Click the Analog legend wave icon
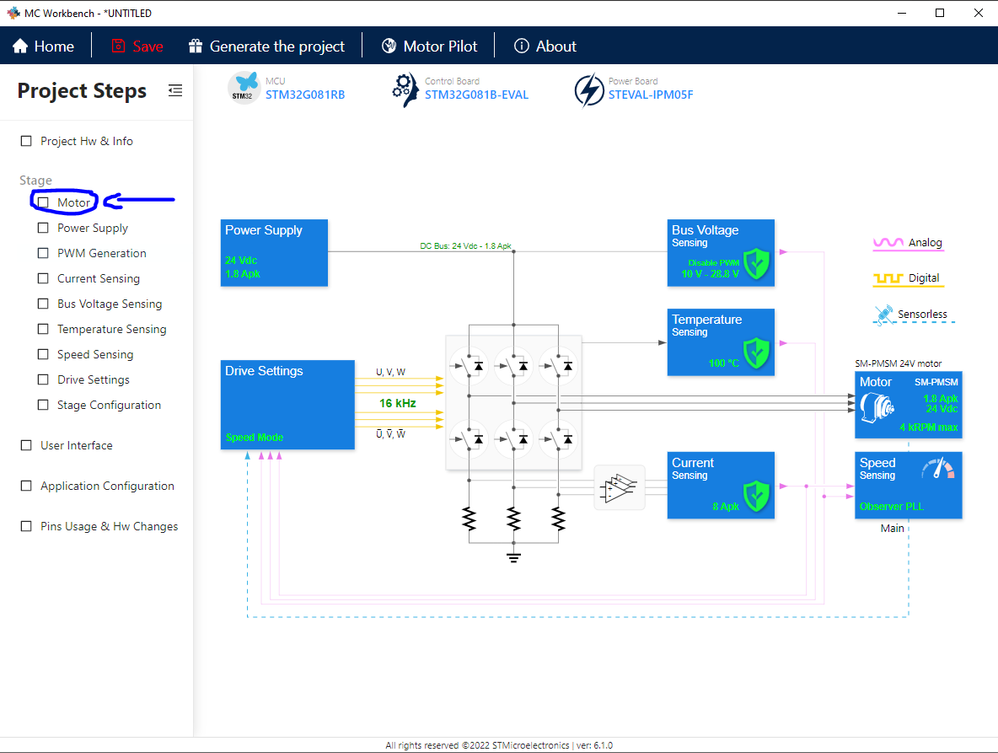This screenshot has height=753, width=998. pyautogui.click(x=888, y=243)
